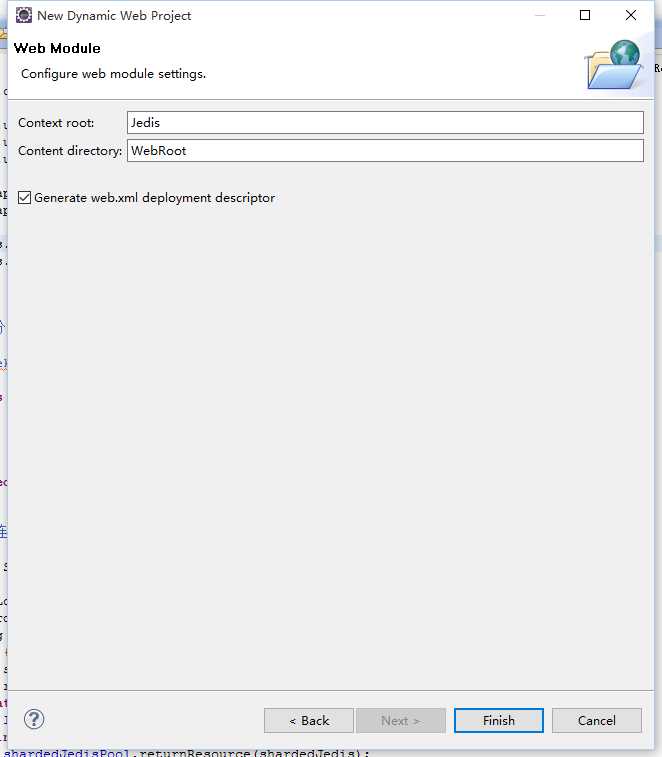Maximize the New Dynamic Web Project dialog
The image size is (662, 757).
585,15
